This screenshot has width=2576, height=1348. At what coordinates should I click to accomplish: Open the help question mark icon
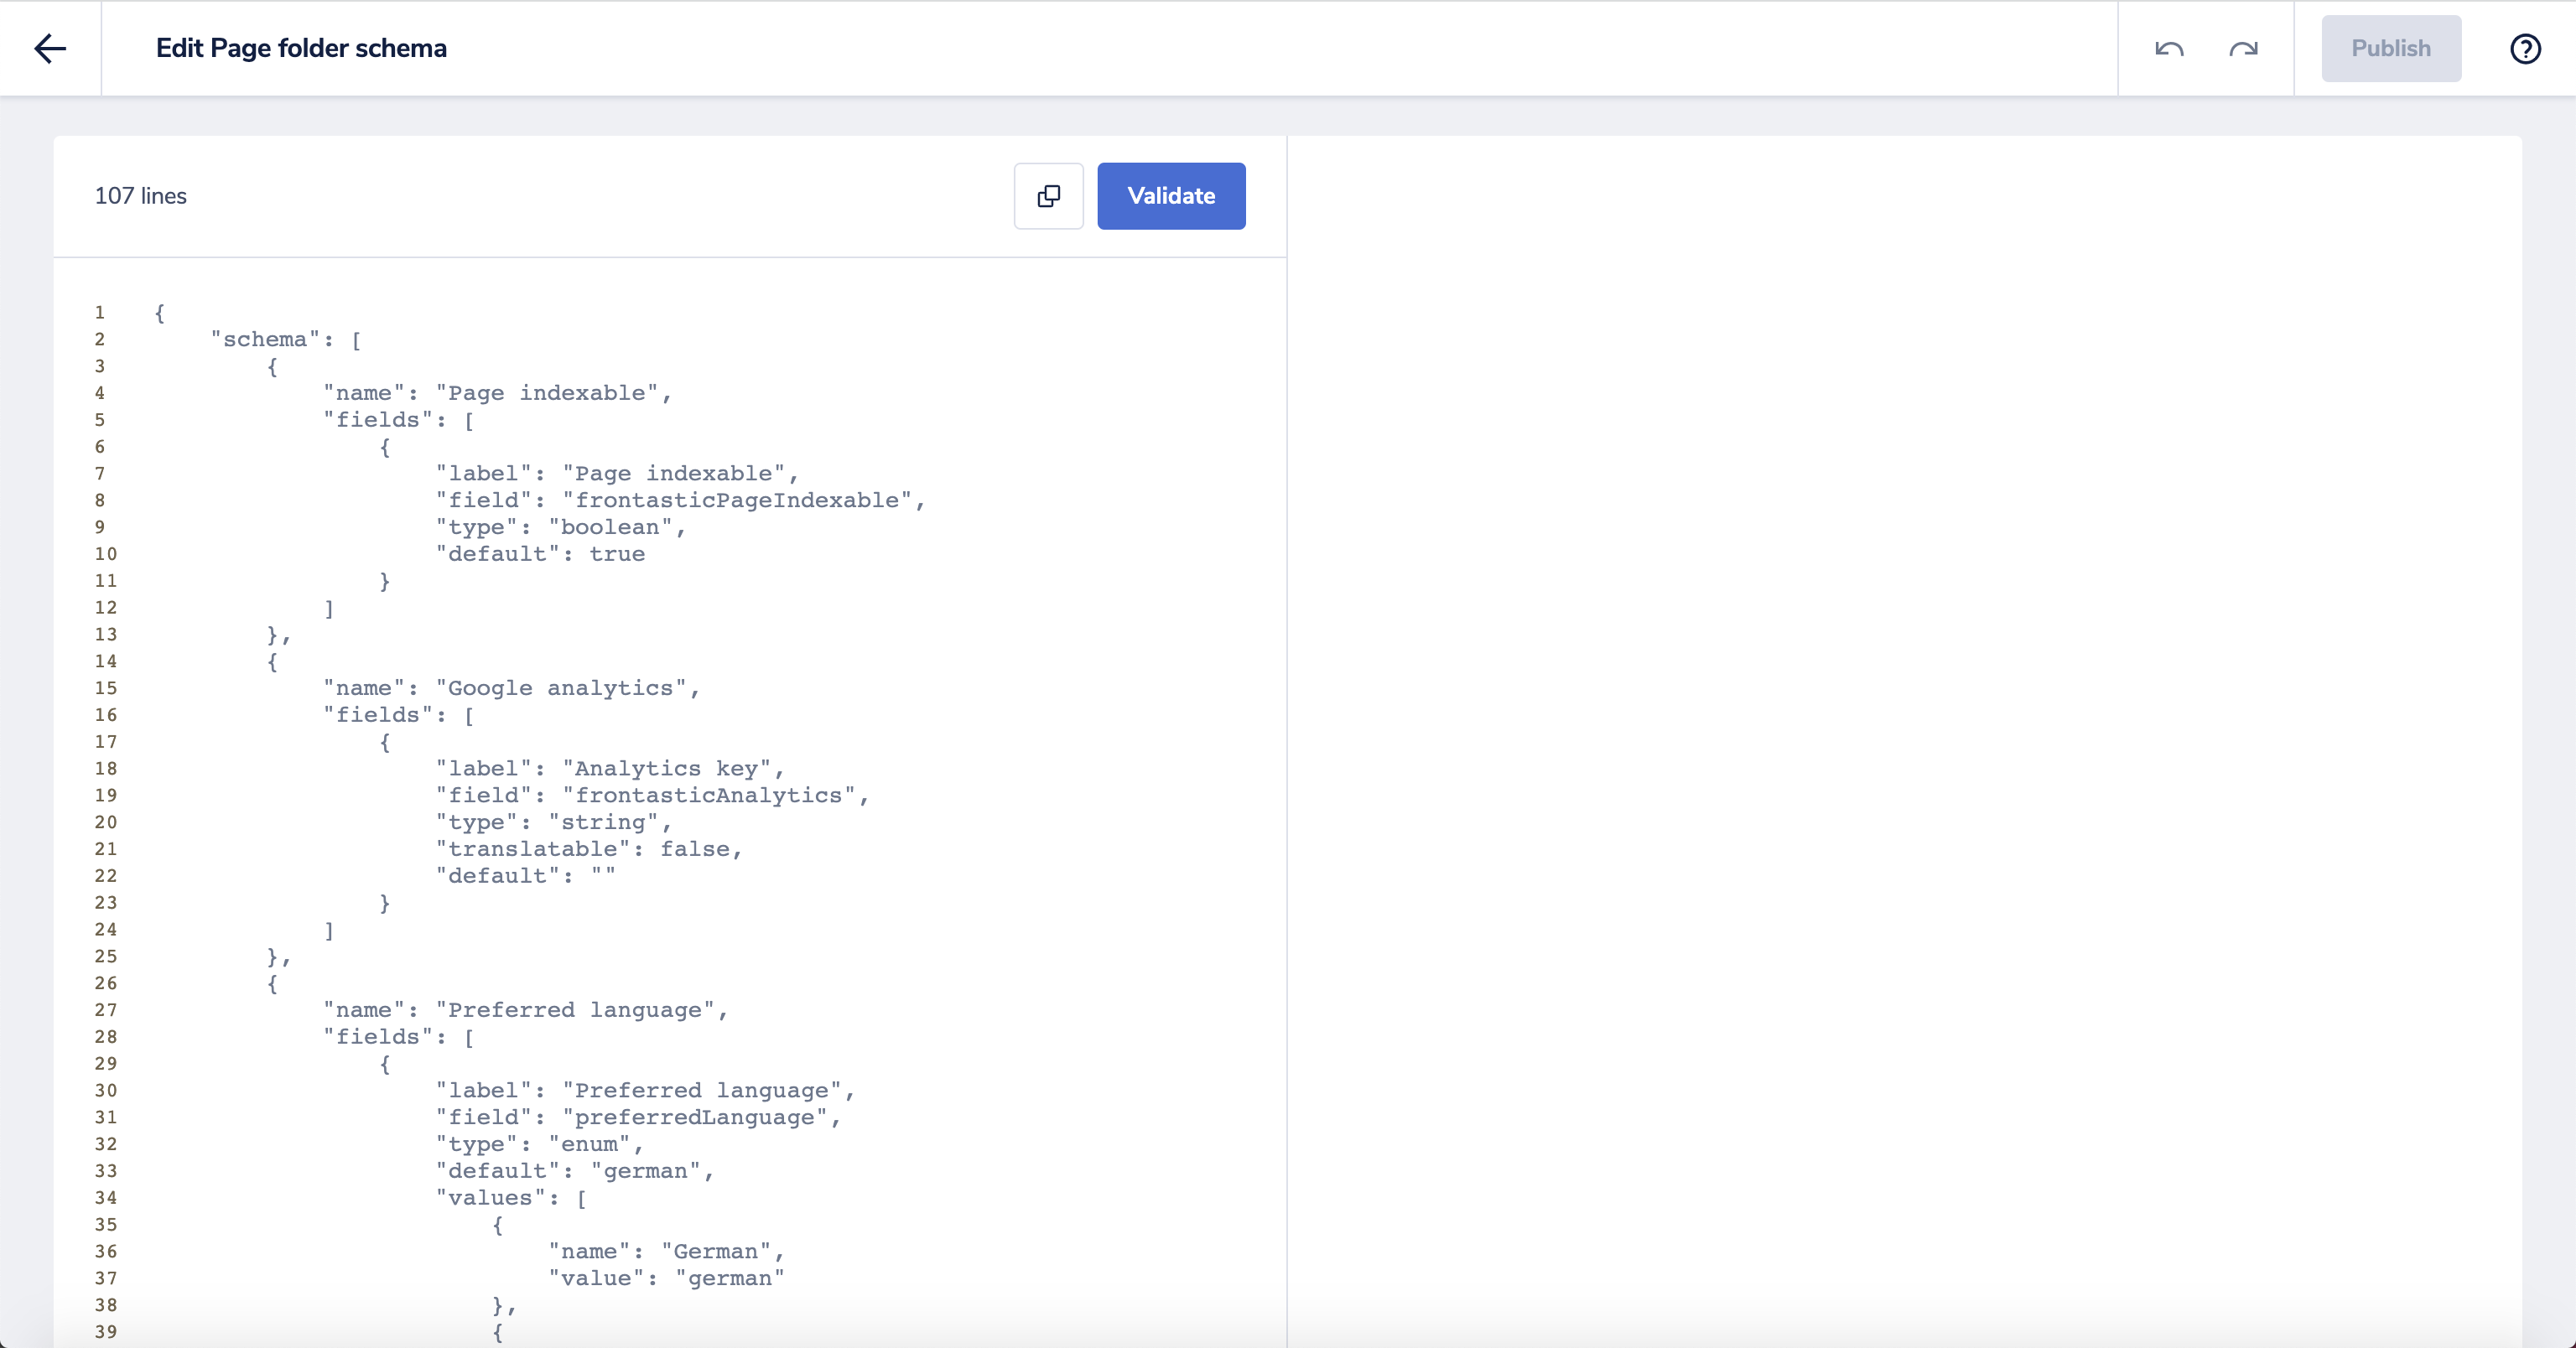click(x=2525, y=48)
